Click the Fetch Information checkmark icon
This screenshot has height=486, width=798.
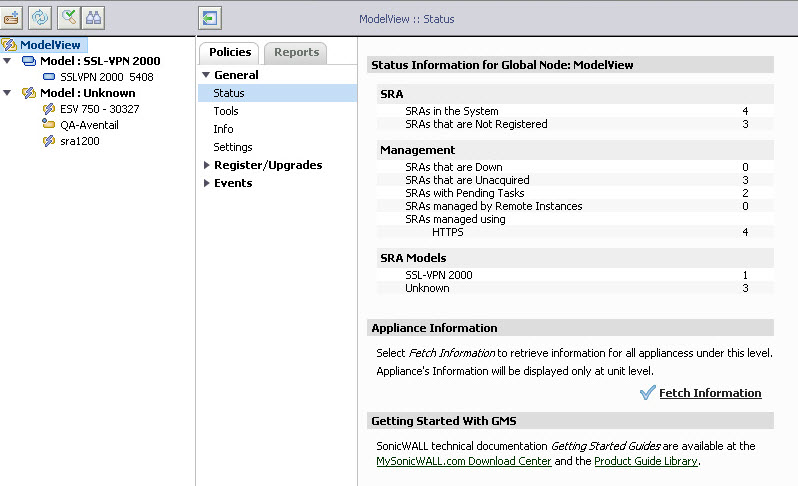pos(647,392)
